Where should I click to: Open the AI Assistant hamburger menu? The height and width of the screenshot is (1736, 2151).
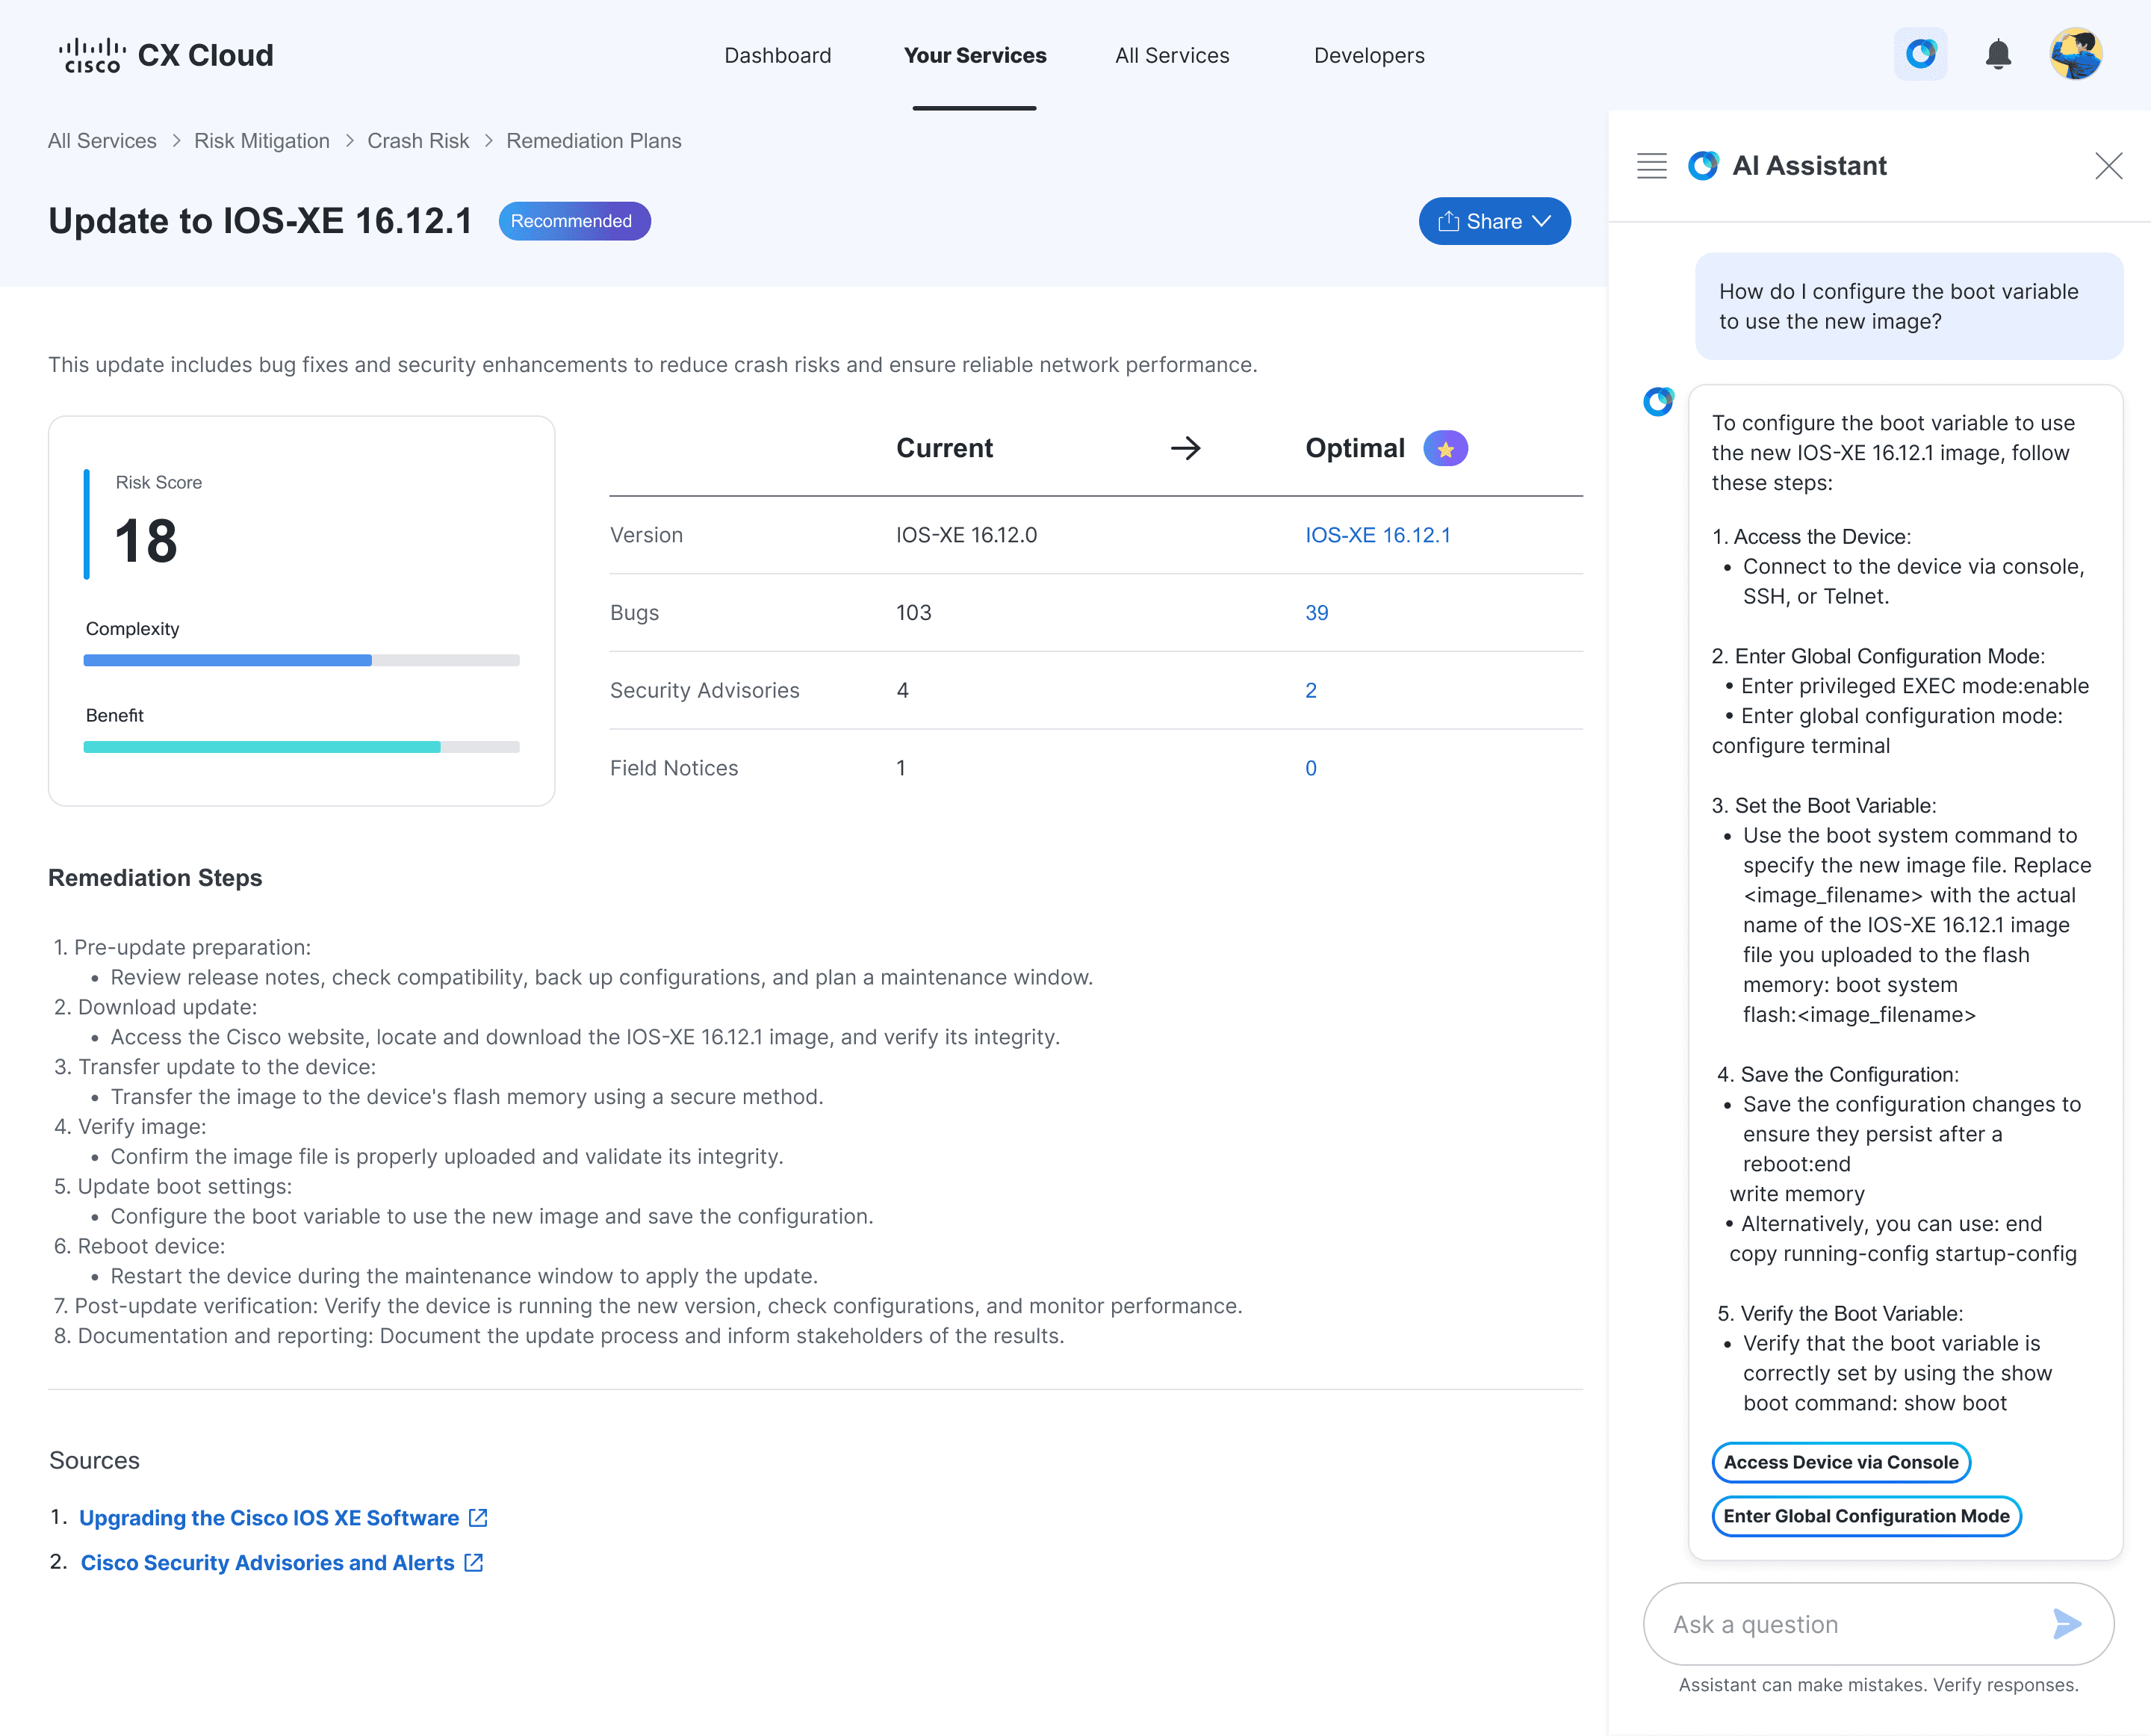point(1652,166)
